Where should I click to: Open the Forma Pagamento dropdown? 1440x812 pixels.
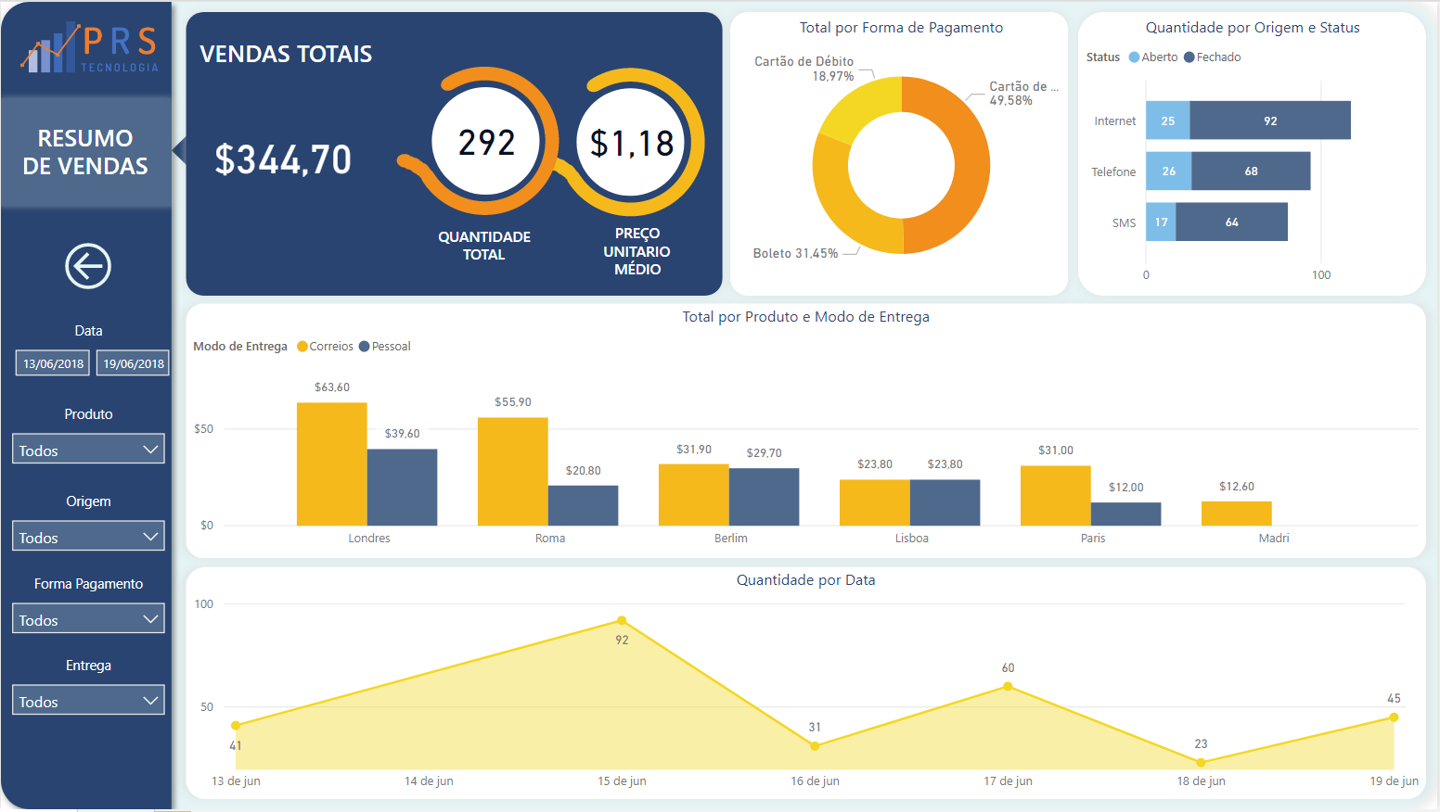[88, 618]
